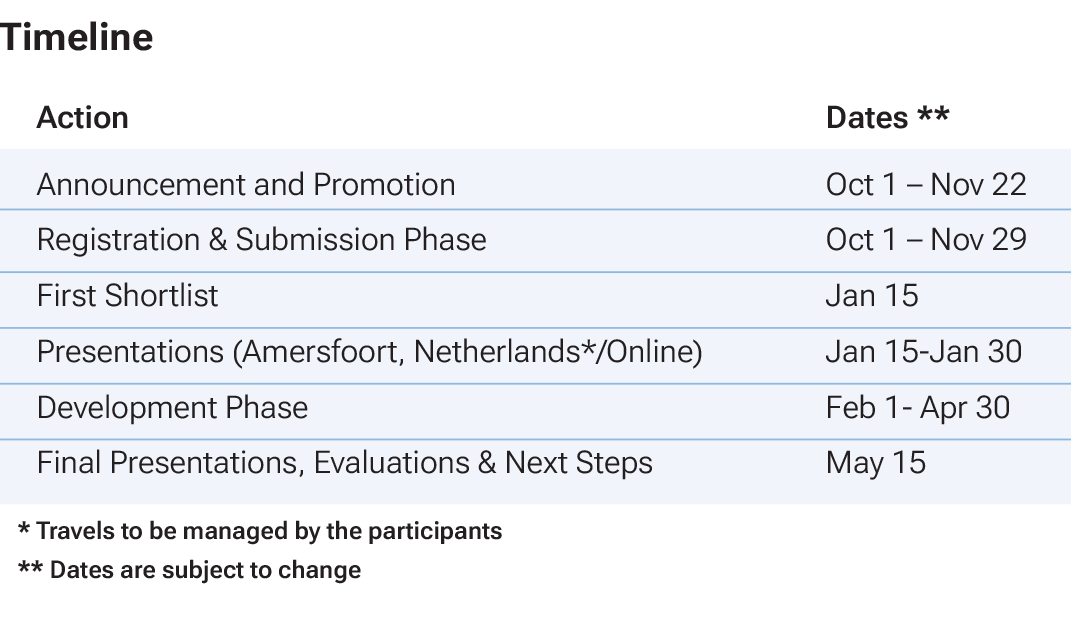Image resolution: width=1071 pixels, height=617 pixels.
Task: Select Registration & Submission Phase text
Action: (x=262, y=240)
